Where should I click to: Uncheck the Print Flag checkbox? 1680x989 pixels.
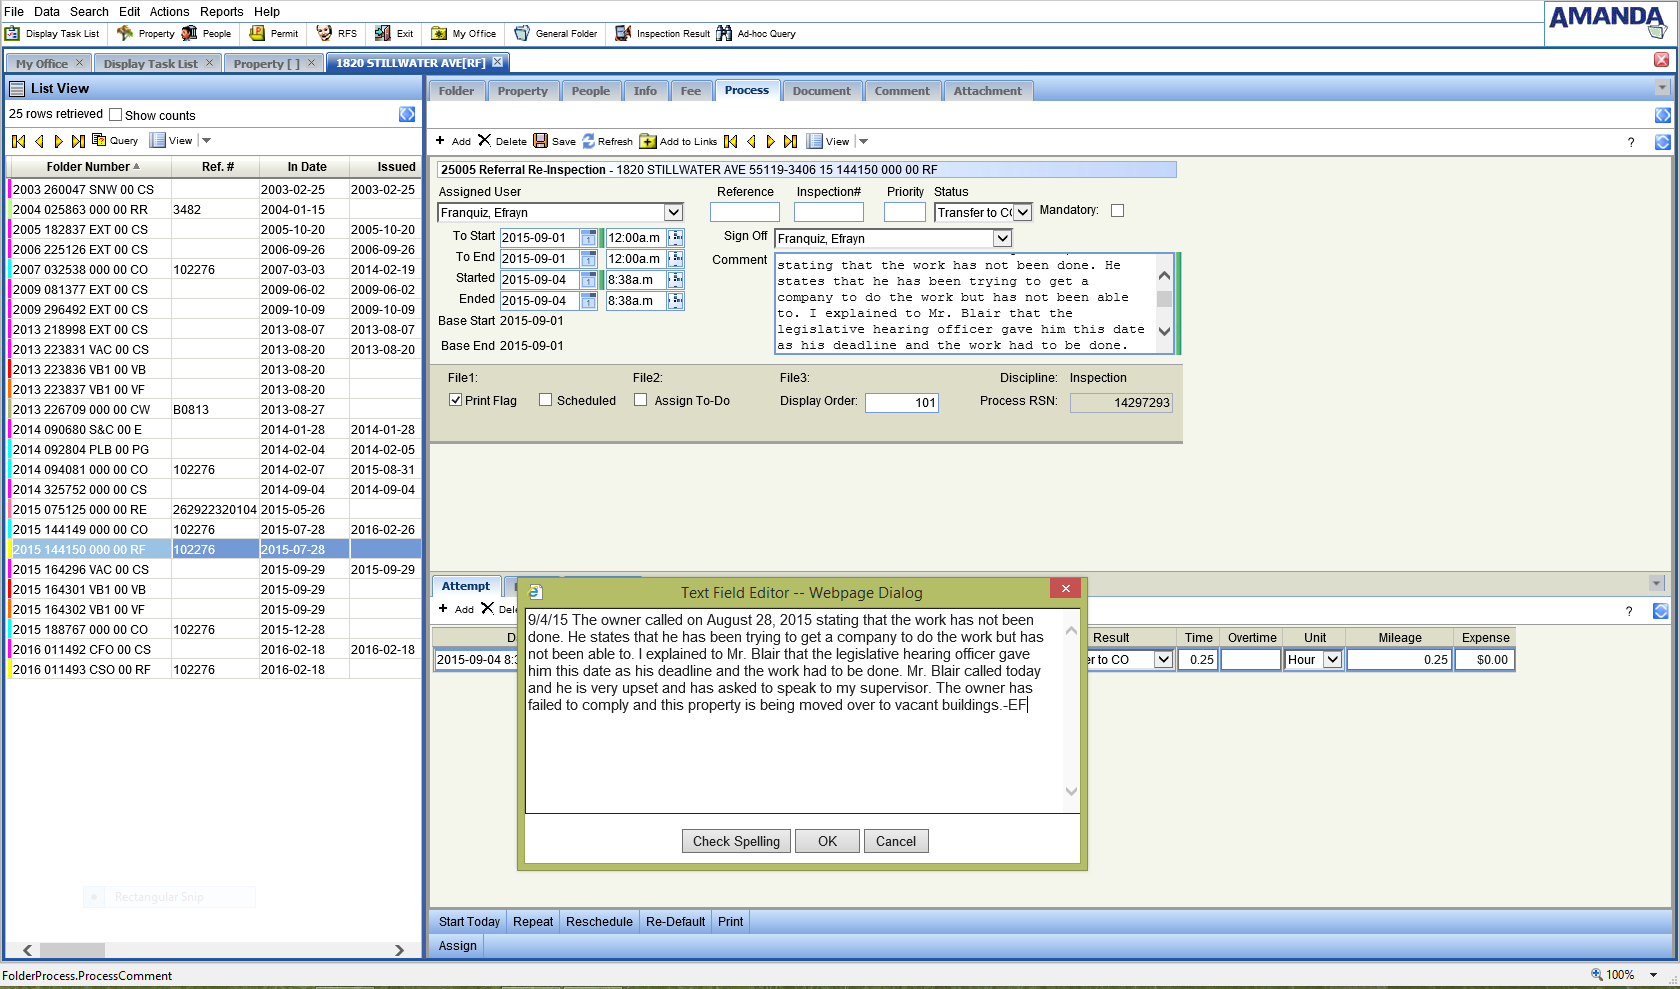point(456,400)
